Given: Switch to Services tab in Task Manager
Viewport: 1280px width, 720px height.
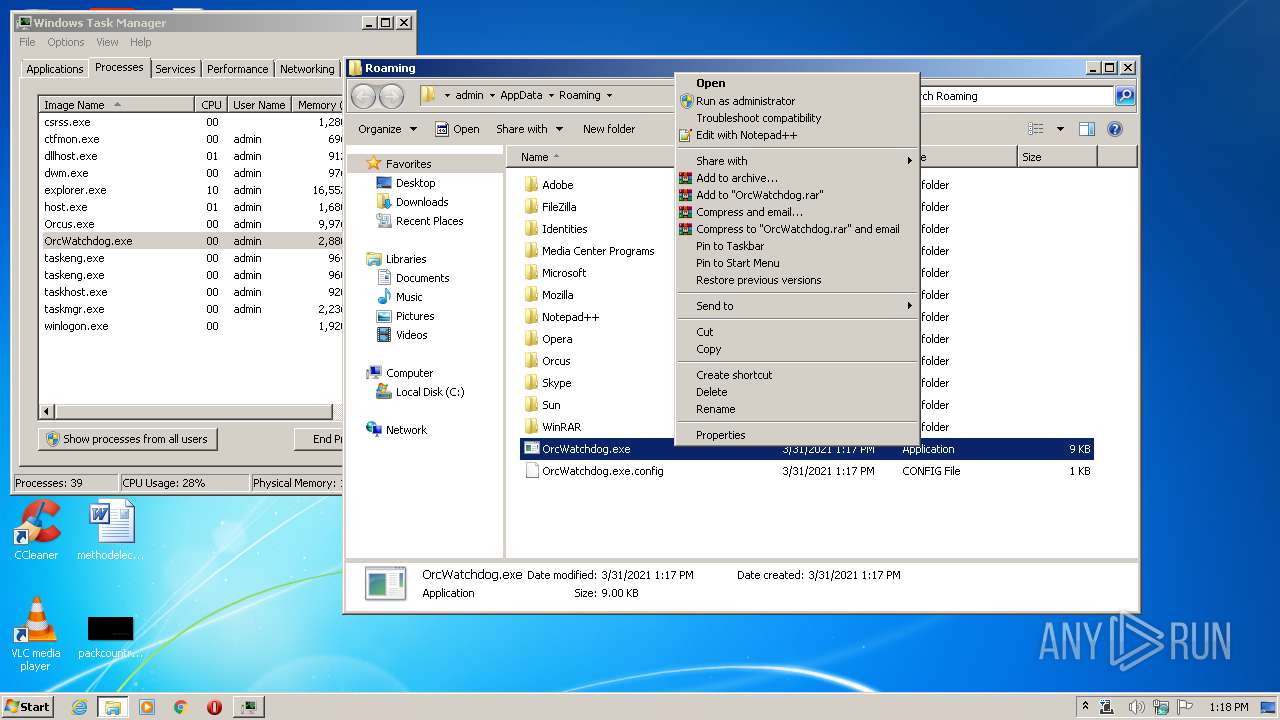Looking at the screenshot, I should [175, 69].
